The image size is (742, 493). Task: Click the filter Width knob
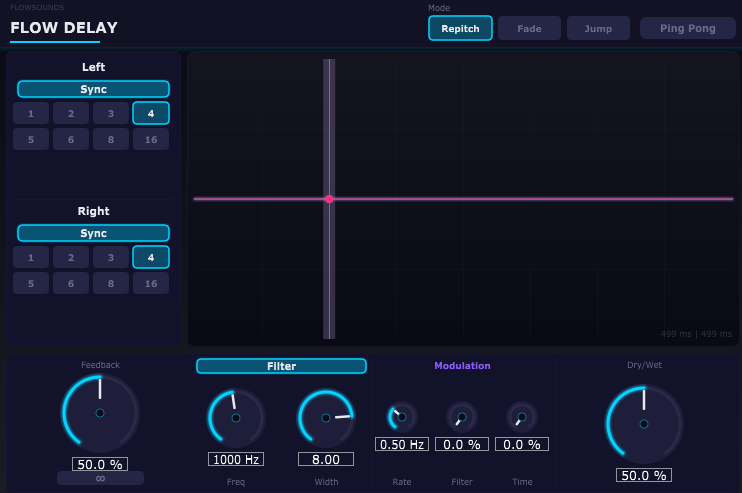326,418
